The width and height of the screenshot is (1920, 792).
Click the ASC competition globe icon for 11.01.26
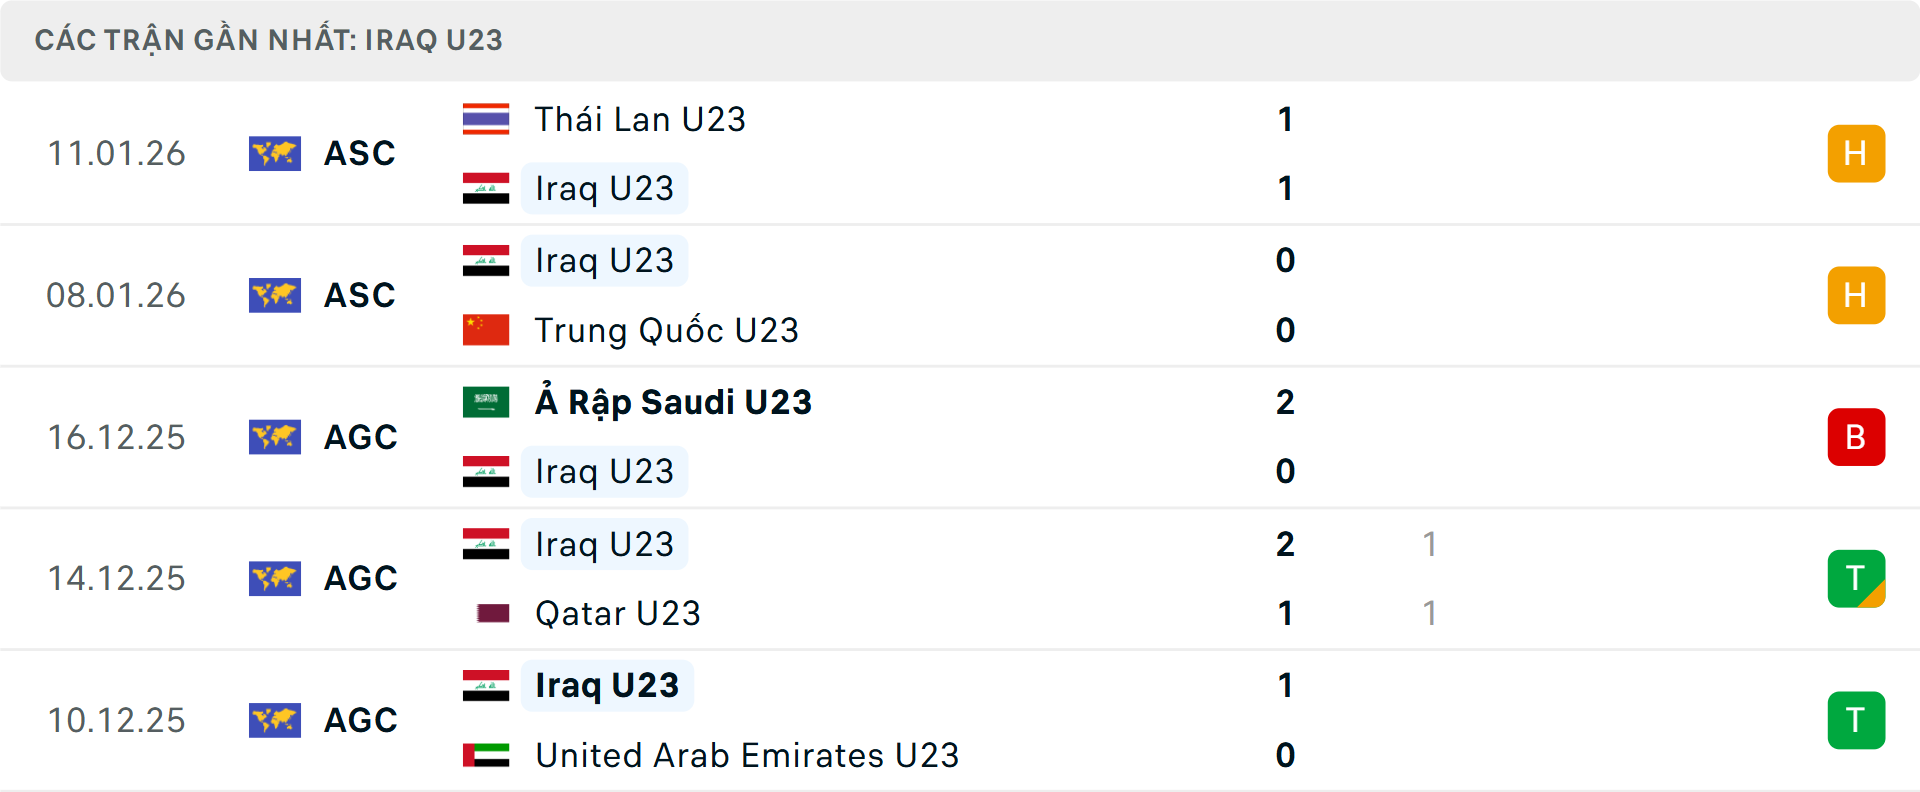[x=275, y=153]
